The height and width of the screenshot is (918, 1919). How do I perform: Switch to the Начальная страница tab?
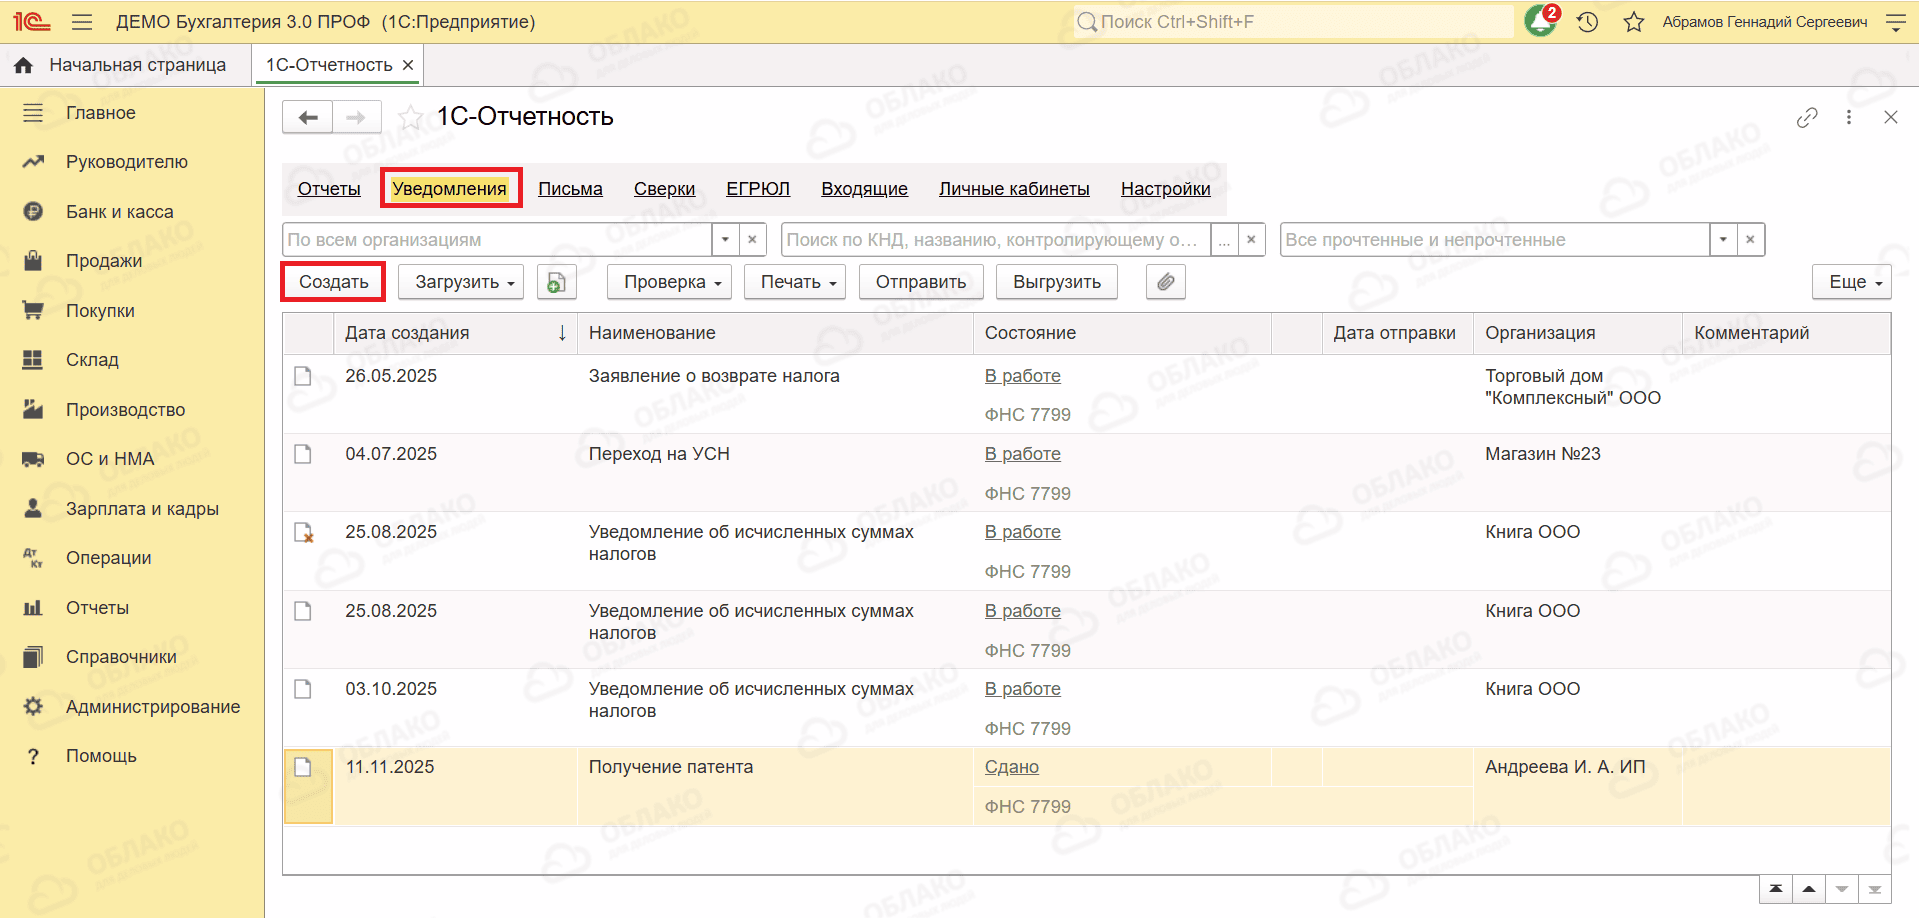click(x=126, y=65)
